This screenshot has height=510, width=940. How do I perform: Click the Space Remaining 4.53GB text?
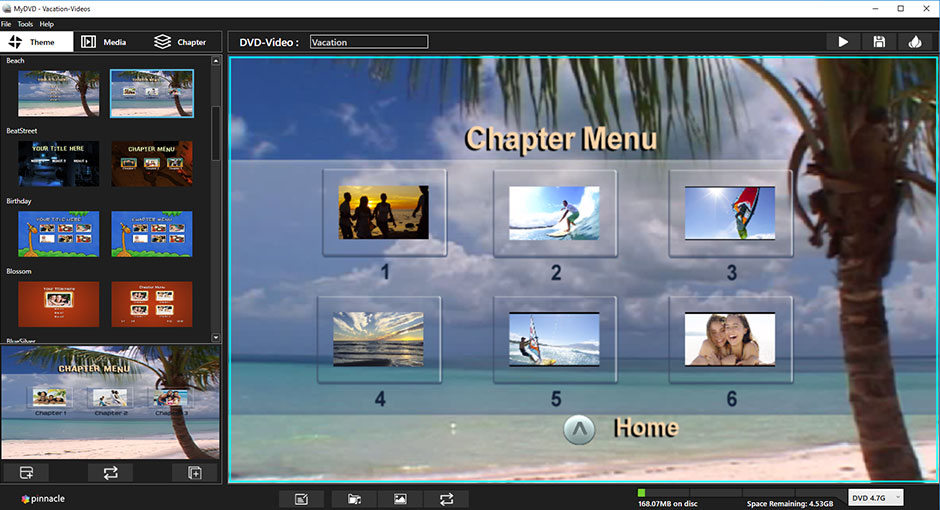point(790,504)
